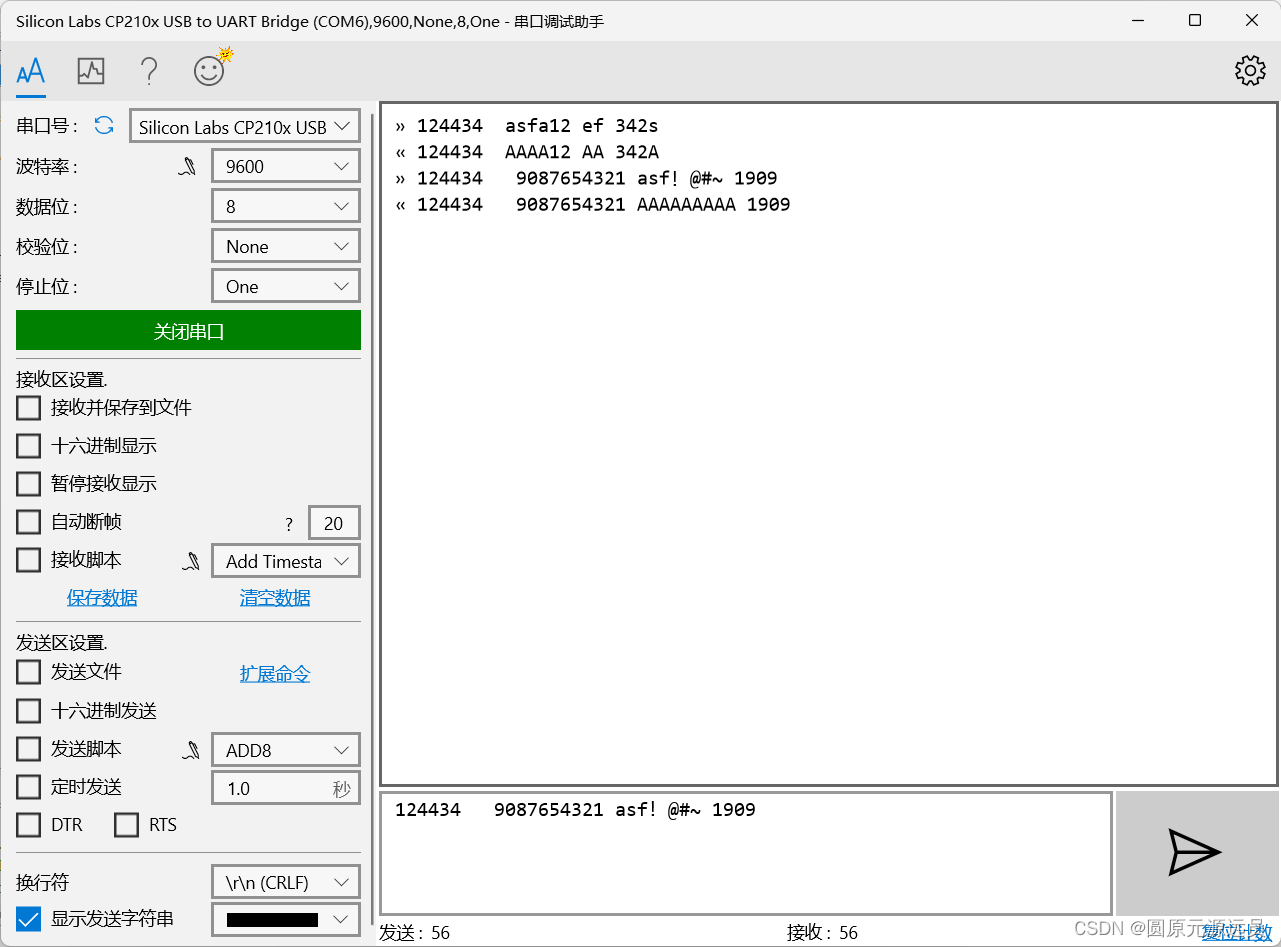Image resolution: width=1281 pixels, height=947 pixels.
Task: Open the text mode (AA) tab
Action: click(x=31, y=71)
